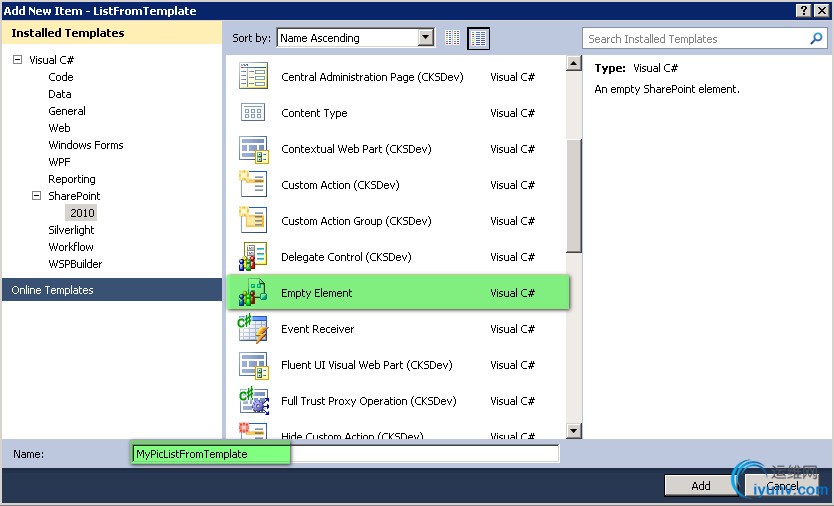Viewport: 834px width, 506px height.
Task: Select the SharePoint category label
Action: click(74, 196)
